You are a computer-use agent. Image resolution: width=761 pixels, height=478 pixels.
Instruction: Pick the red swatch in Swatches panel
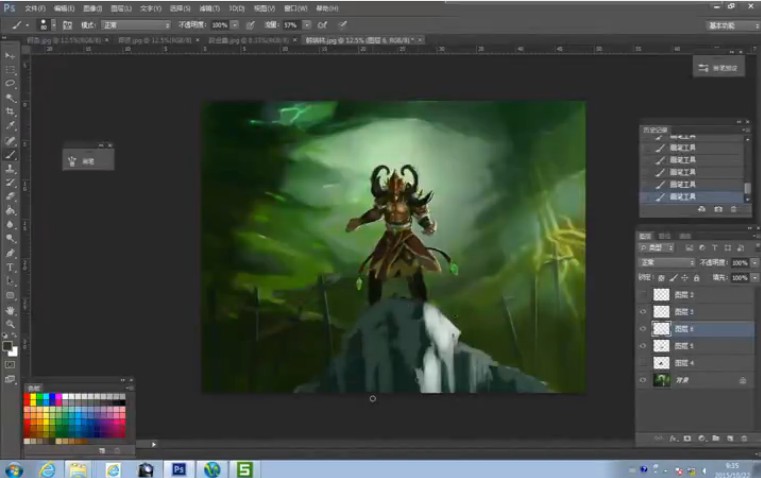pos(27,397)
